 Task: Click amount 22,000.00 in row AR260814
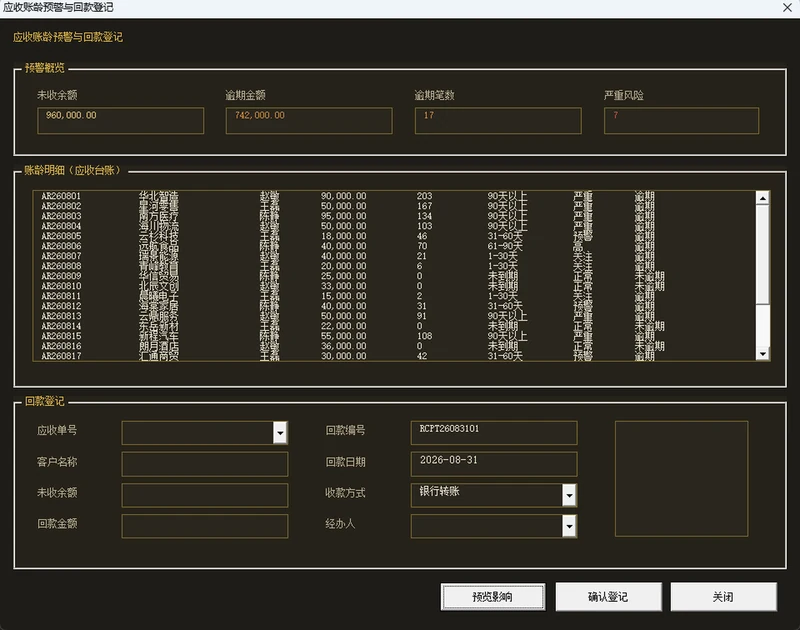(343, 326)
